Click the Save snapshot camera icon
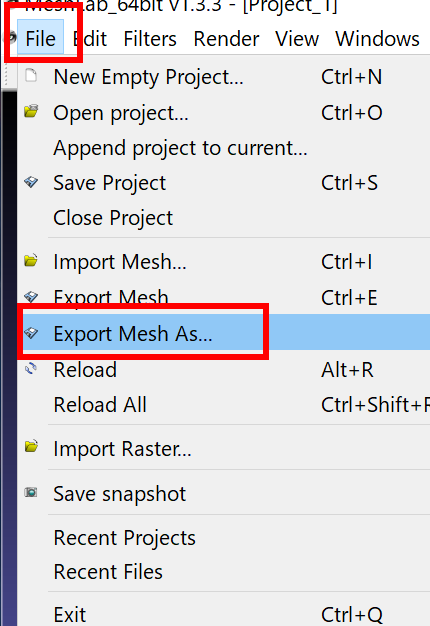Image resolution: width=430 pixels, height=626 pixels. coord(31,492)
